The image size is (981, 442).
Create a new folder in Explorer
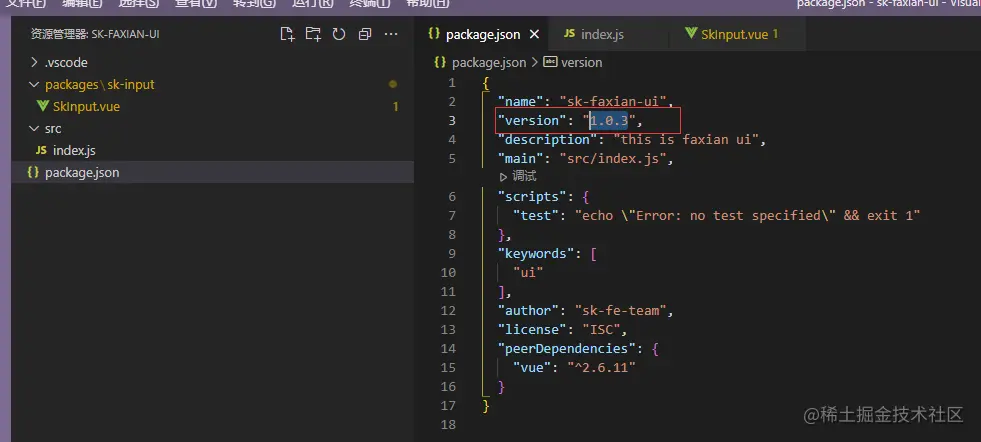tap(313, 34)
